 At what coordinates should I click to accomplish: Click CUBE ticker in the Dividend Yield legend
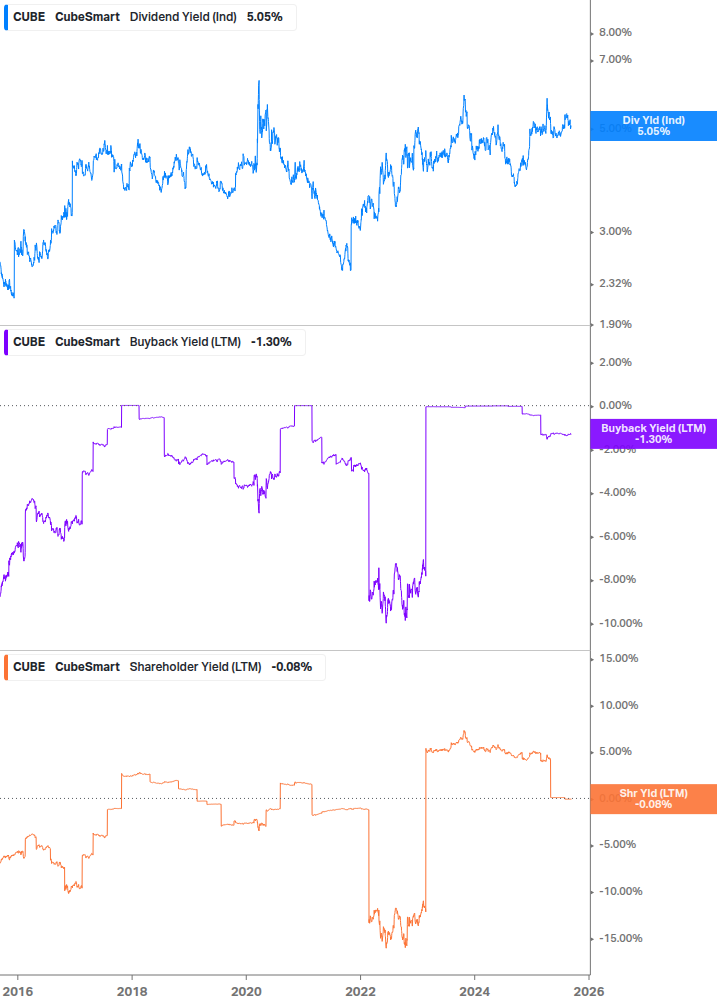[29, 17]
